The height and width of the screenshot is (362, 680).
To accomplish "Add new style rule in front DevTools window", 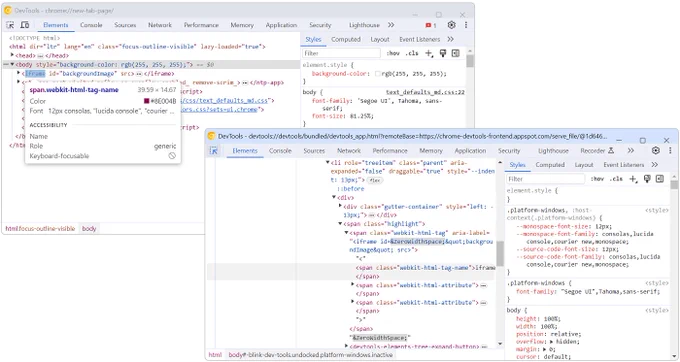I will pyautogui.click(x=633, y=179).
